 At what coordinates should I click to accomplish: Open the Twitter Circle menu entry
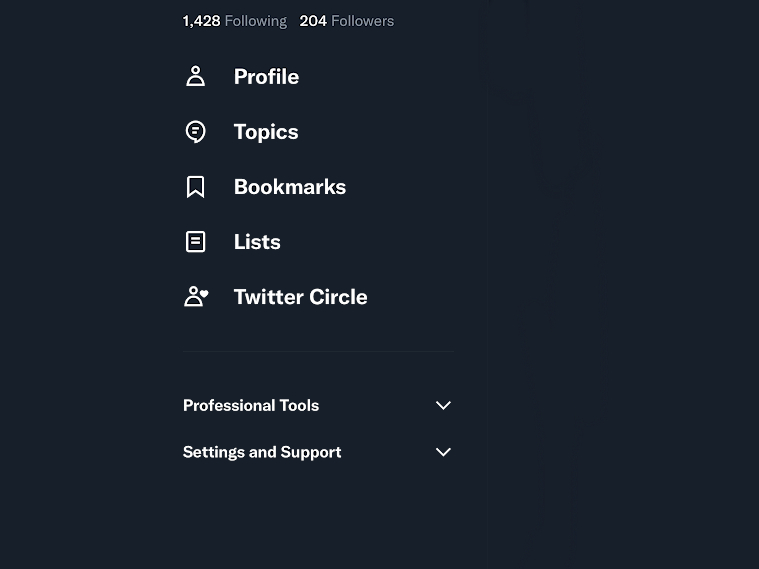pos(300,297)
